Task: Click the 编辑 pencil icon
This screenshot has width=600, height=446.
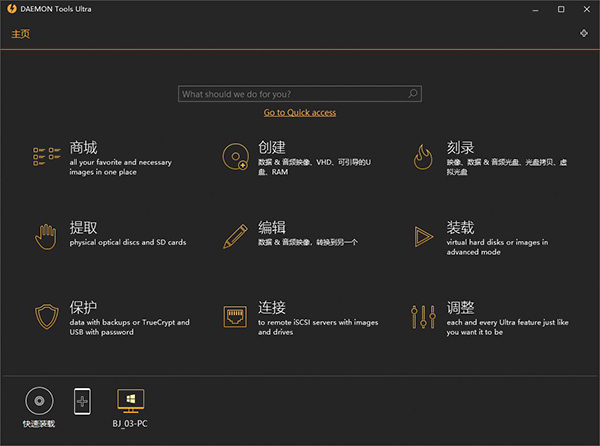Action: (235, 236)
